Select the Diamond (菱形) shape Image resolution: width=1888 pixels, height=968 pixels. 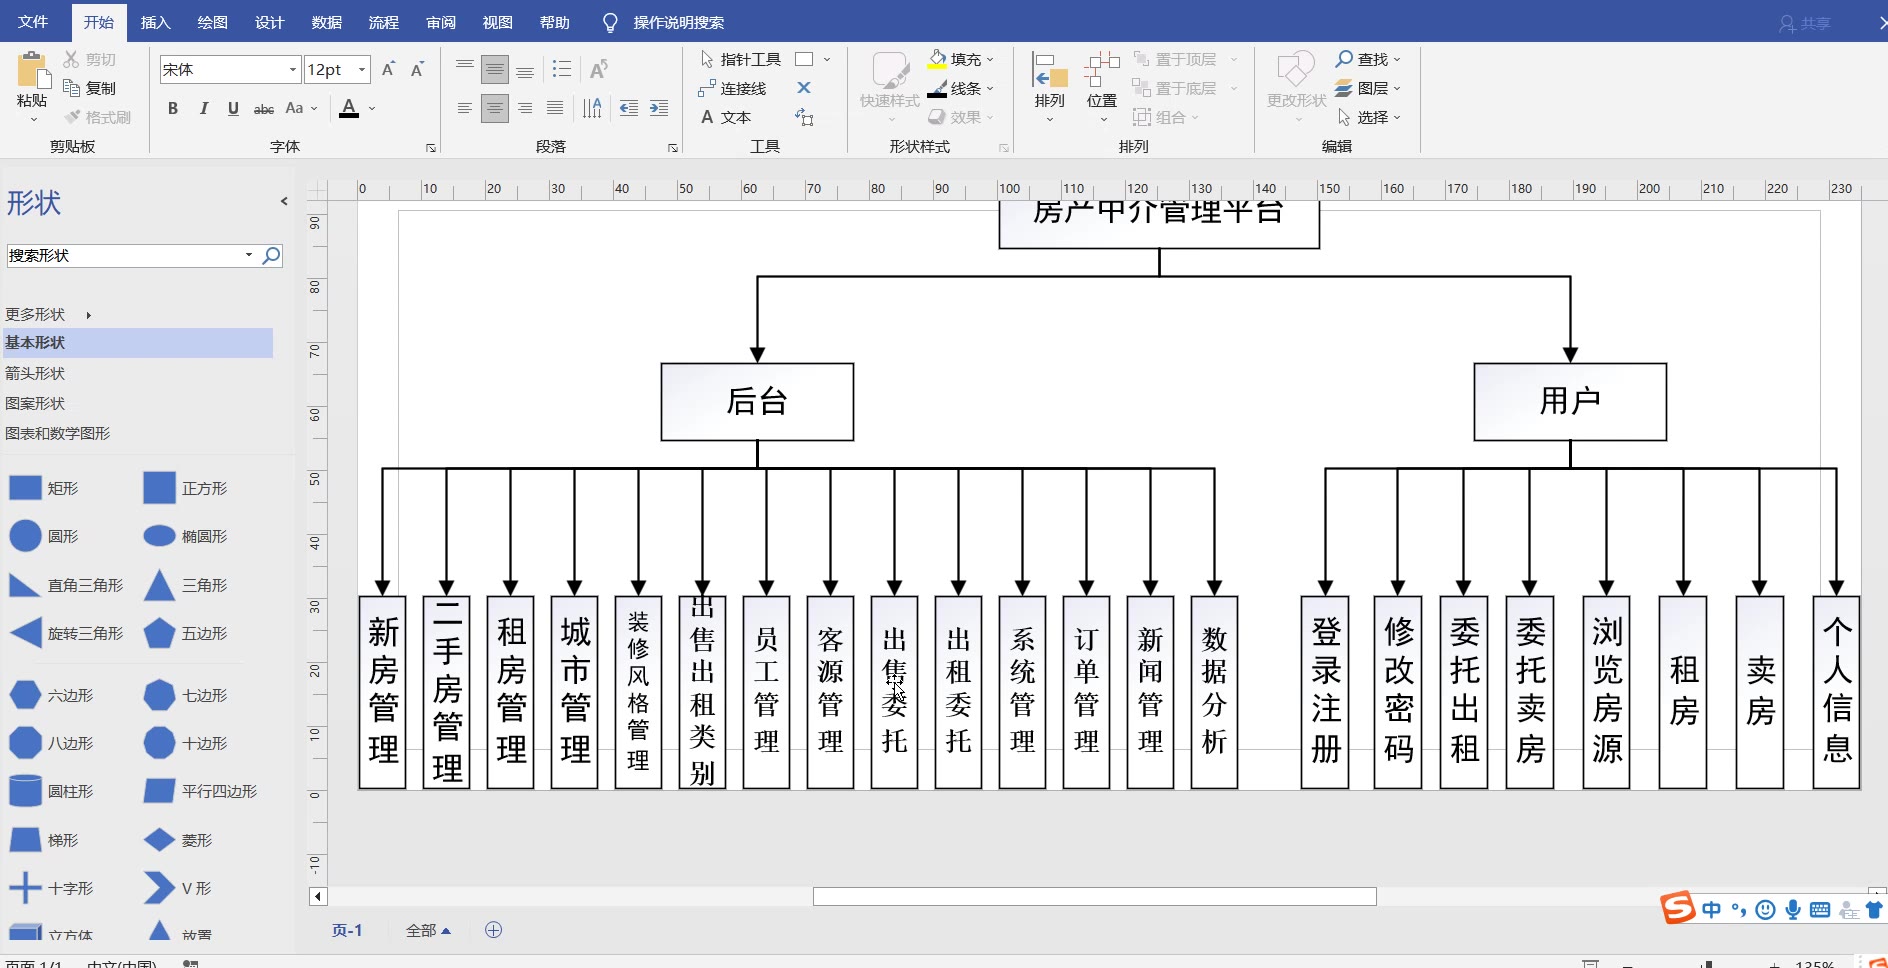[x=178, y=840]
